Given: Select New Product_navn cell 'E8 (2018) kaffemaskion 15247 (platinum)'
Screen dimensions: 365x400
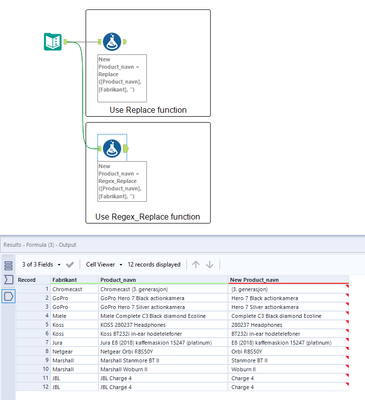Looking at the screenshot, I should [288, 343].
